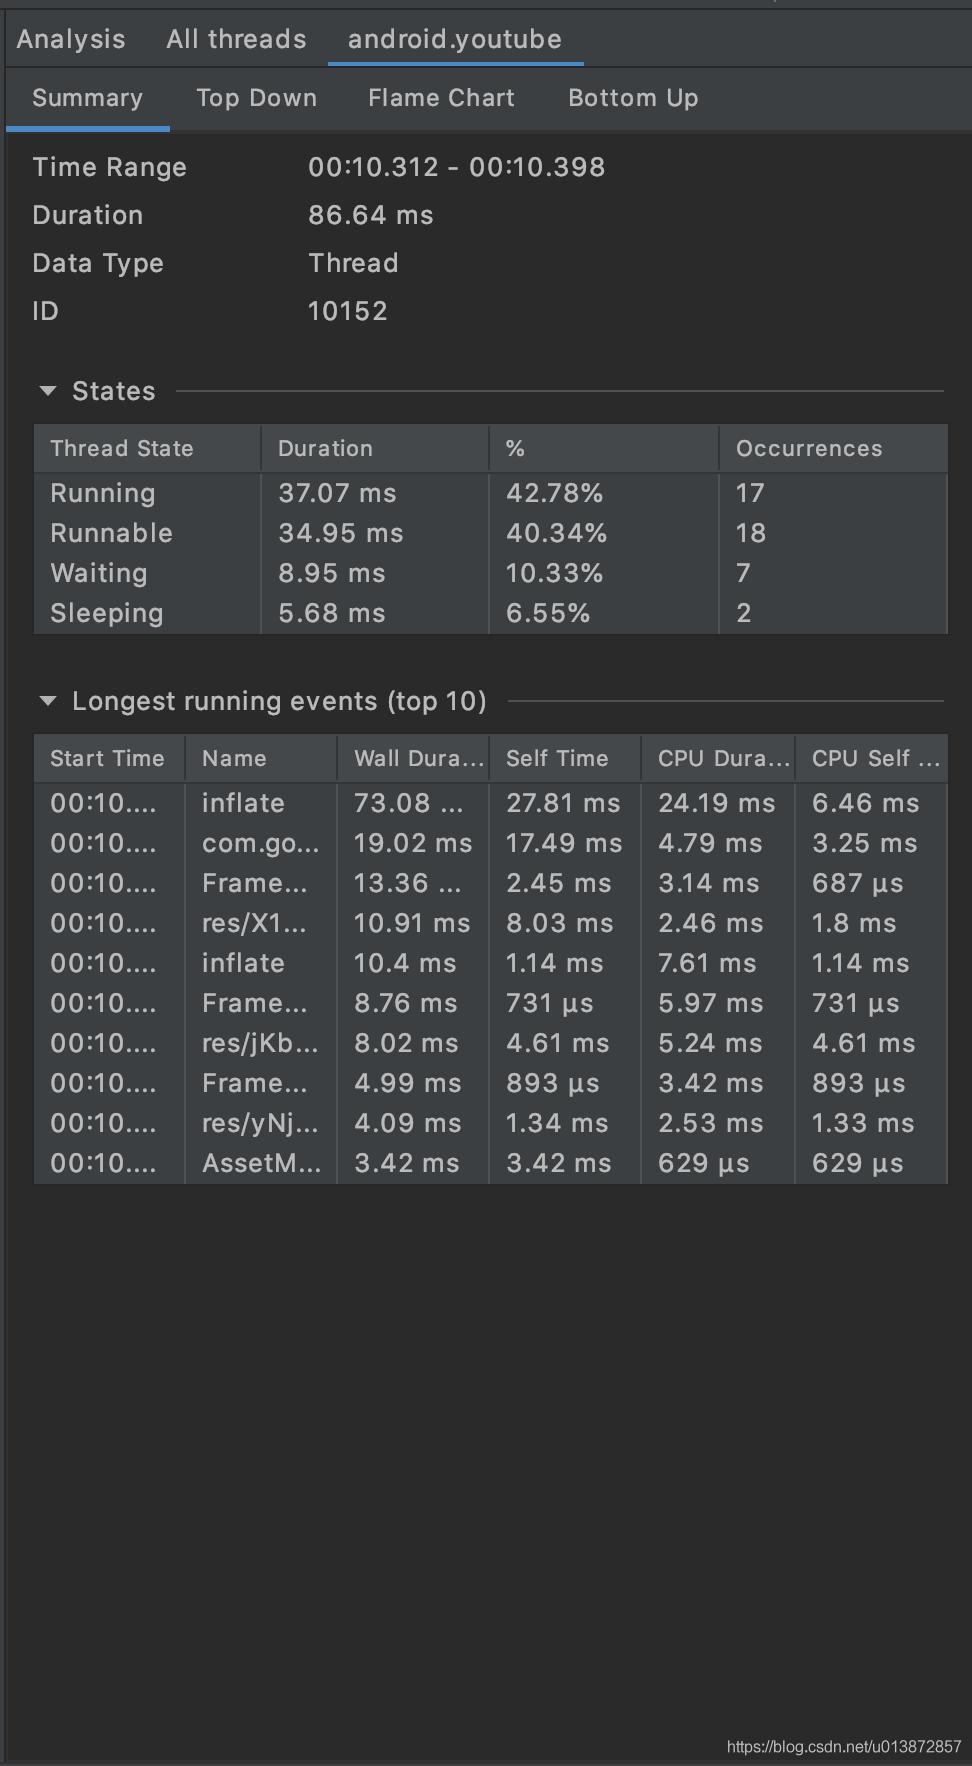Open the Flame Chart tab
This screenshot has width=972, height=1766.
[x=441, y=98]
